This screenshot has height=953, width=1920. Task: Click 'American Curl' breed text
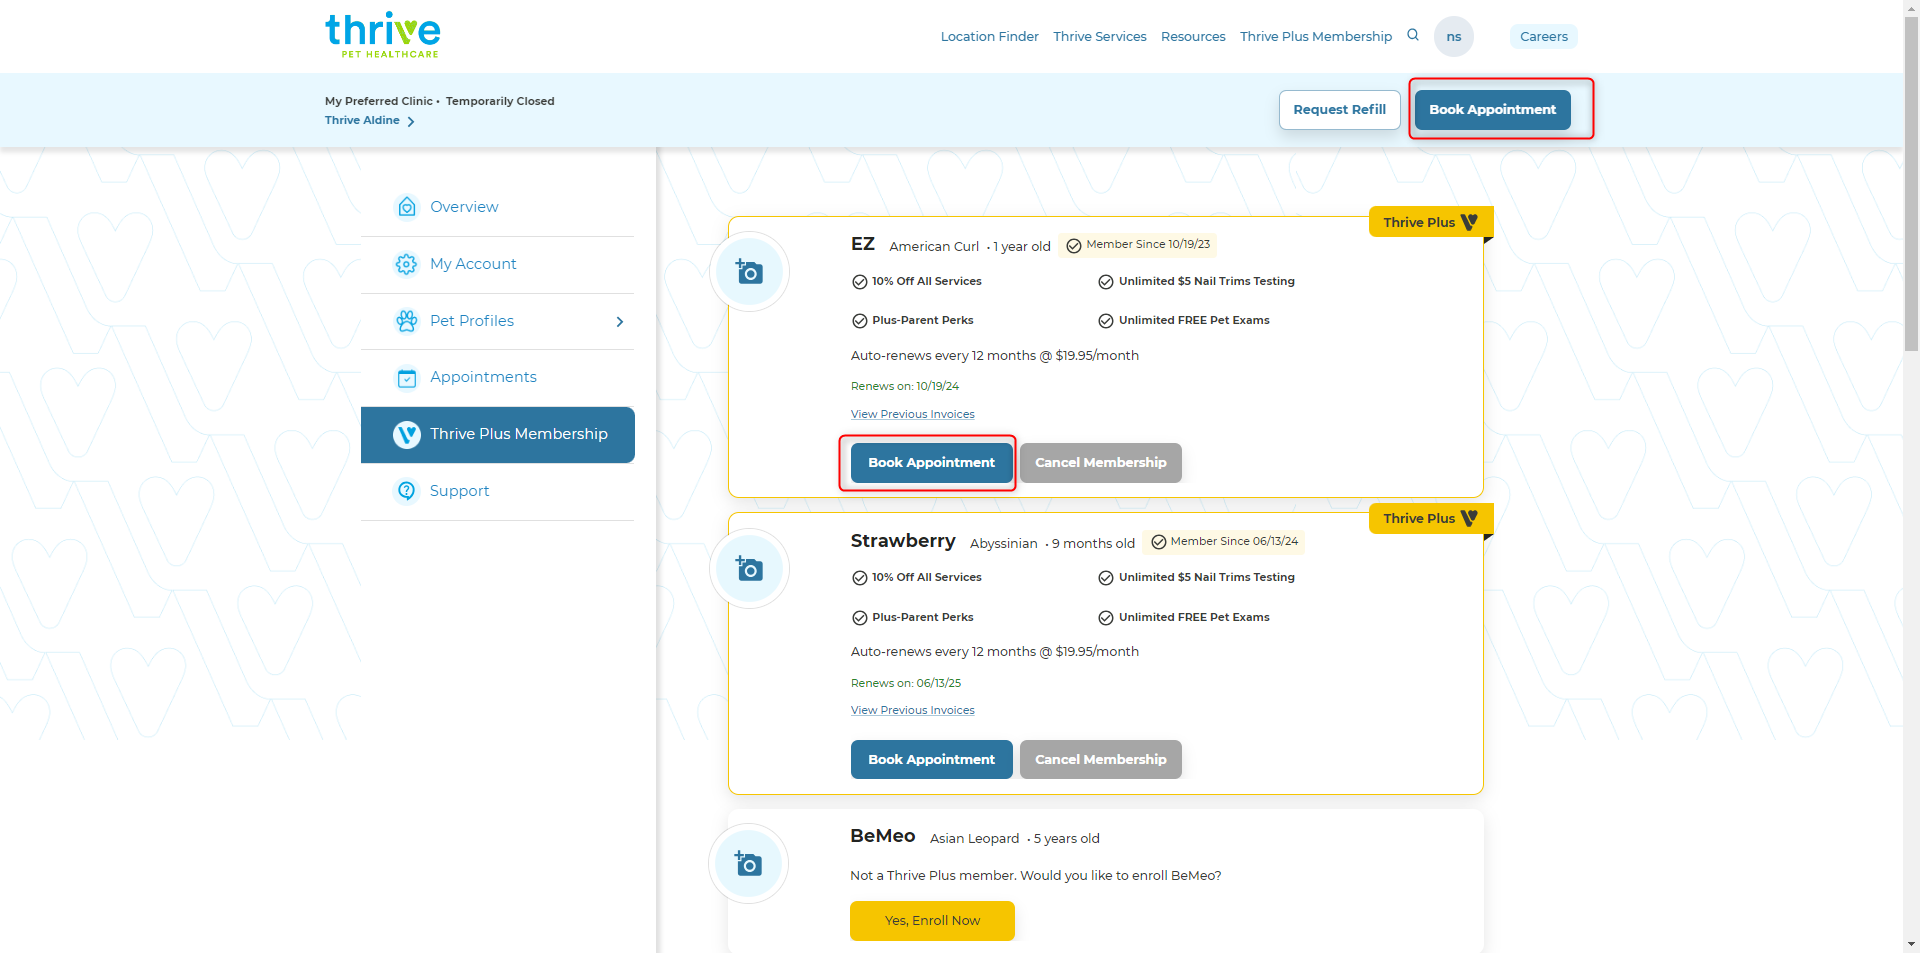[x=934, y=247]
